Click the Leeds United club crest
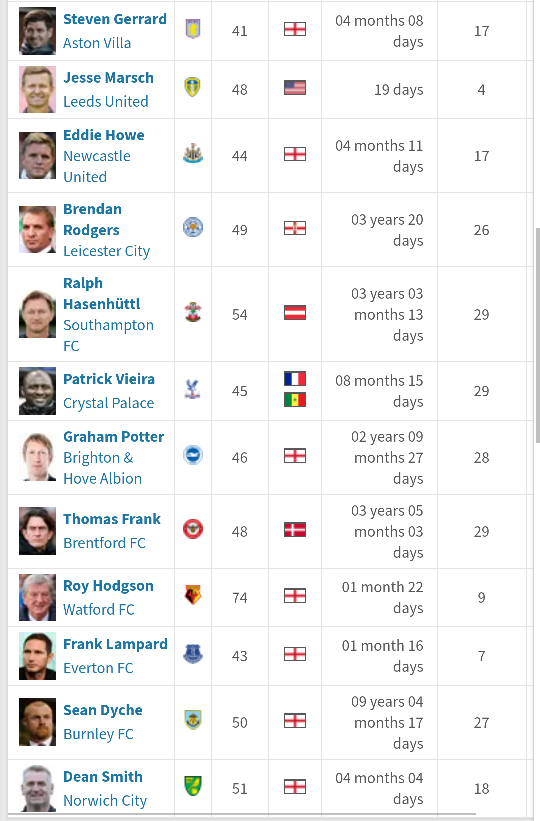This screenshot has width=540, height=821. pos(193,87)
